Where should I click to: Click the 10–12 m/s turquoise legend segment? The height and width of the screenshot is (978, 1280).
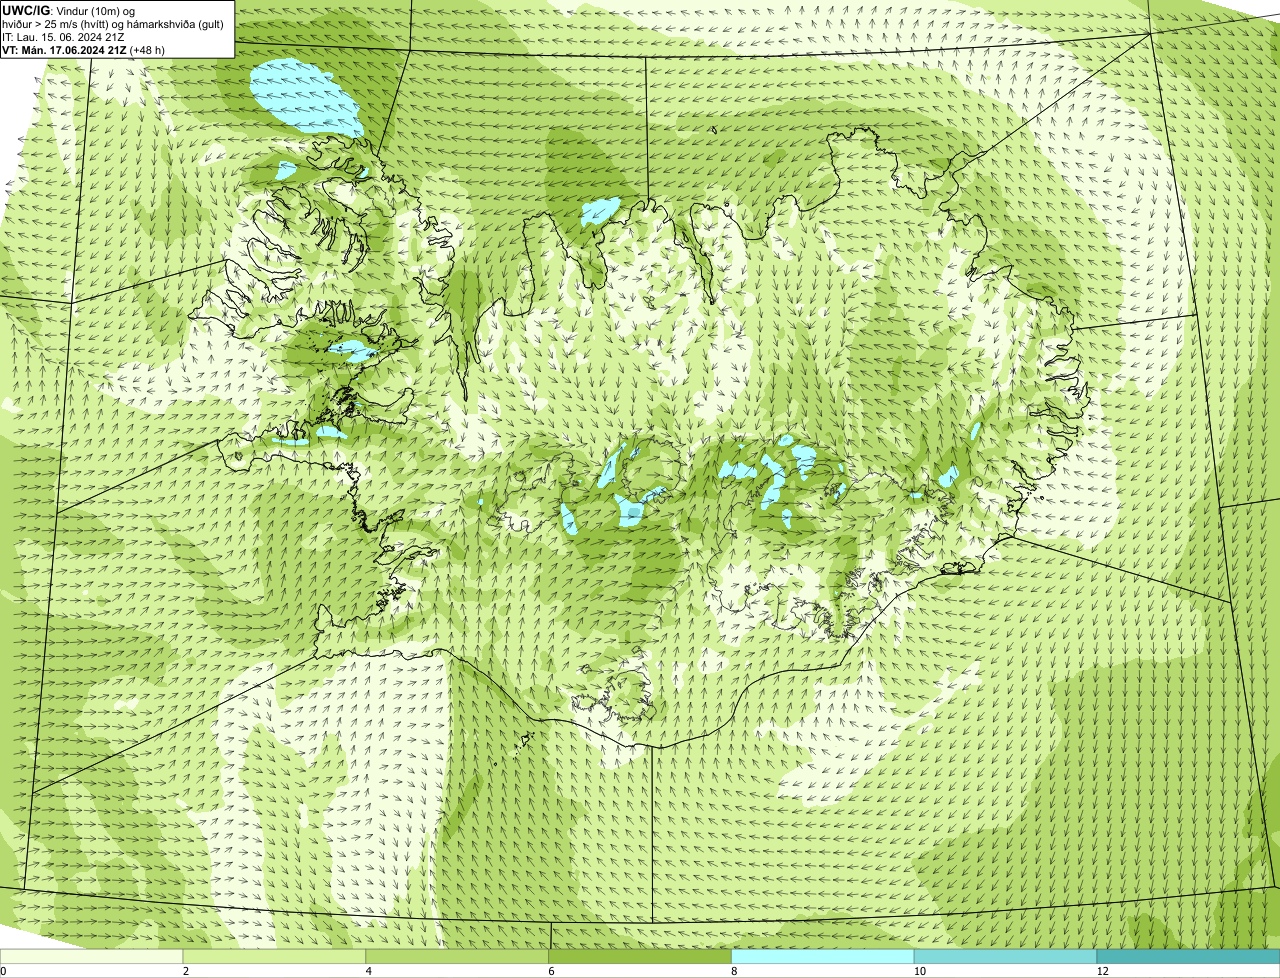tap(1005, 957)
